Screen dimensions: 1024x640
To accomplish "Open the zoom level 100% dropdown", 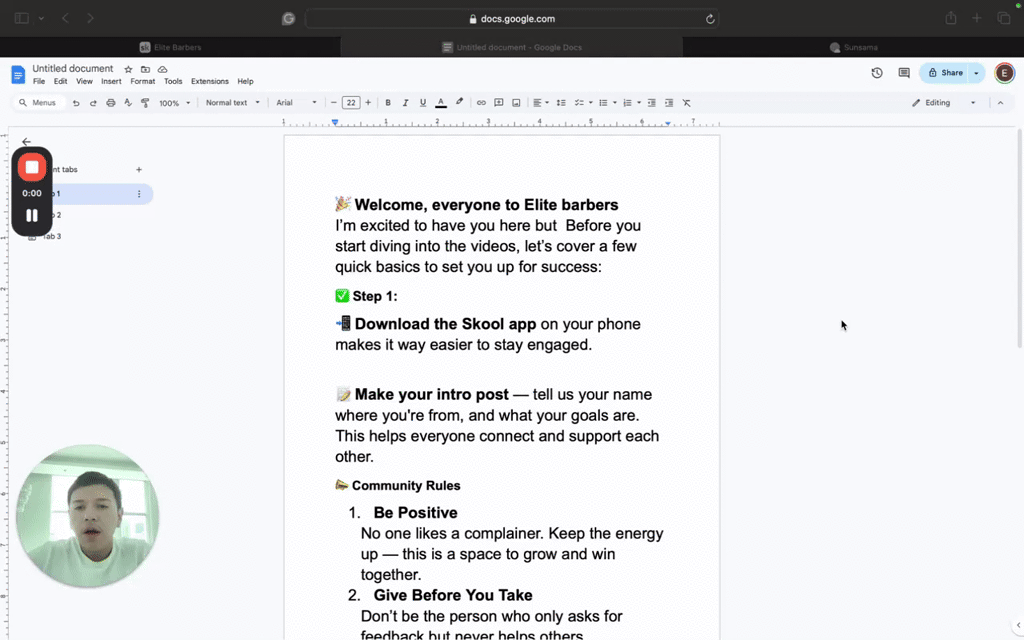I will [x=174, y=103].
